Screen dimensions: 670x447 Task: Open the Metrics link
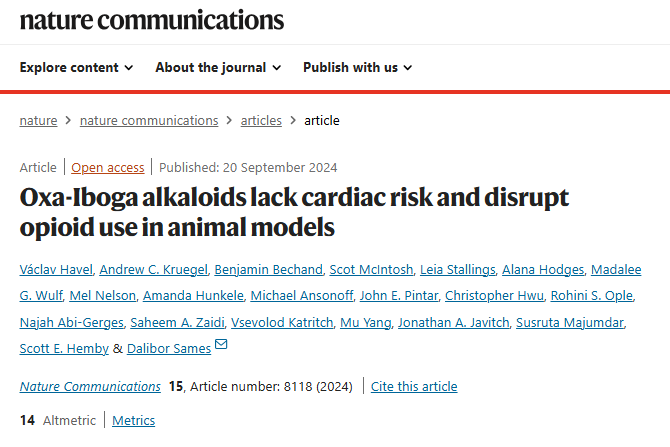click(x=134, y=421)
